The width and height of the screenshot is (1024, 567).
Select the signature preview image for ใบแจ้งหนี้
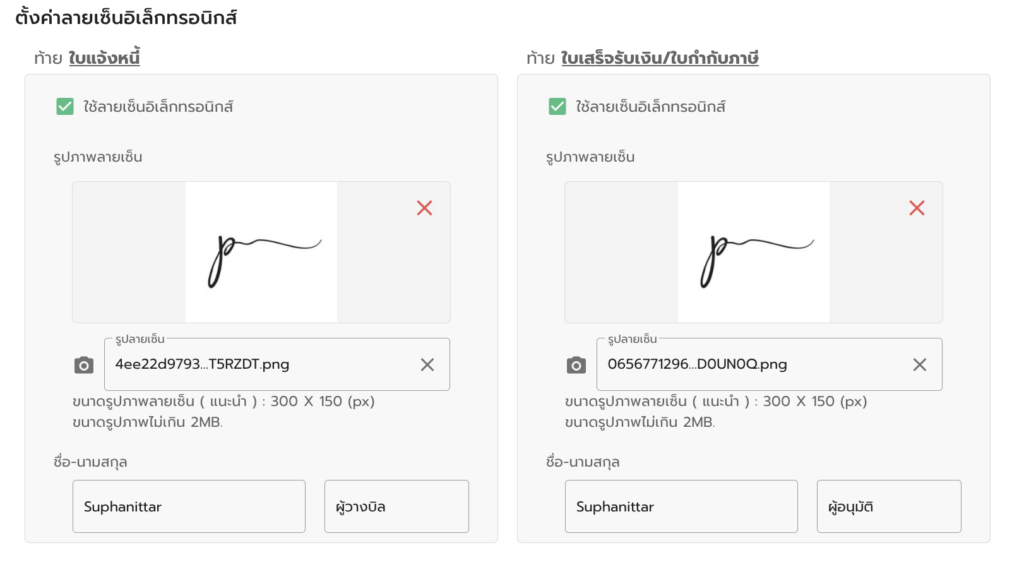[x=261, y=252]
